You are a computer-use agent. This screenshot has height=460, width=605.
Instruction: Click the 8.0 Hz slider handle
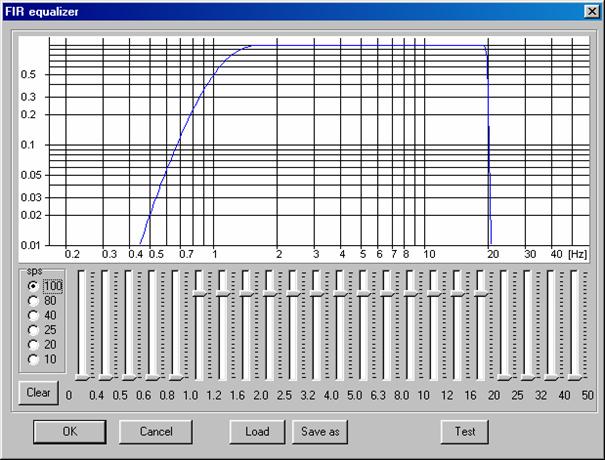point(411,293)
